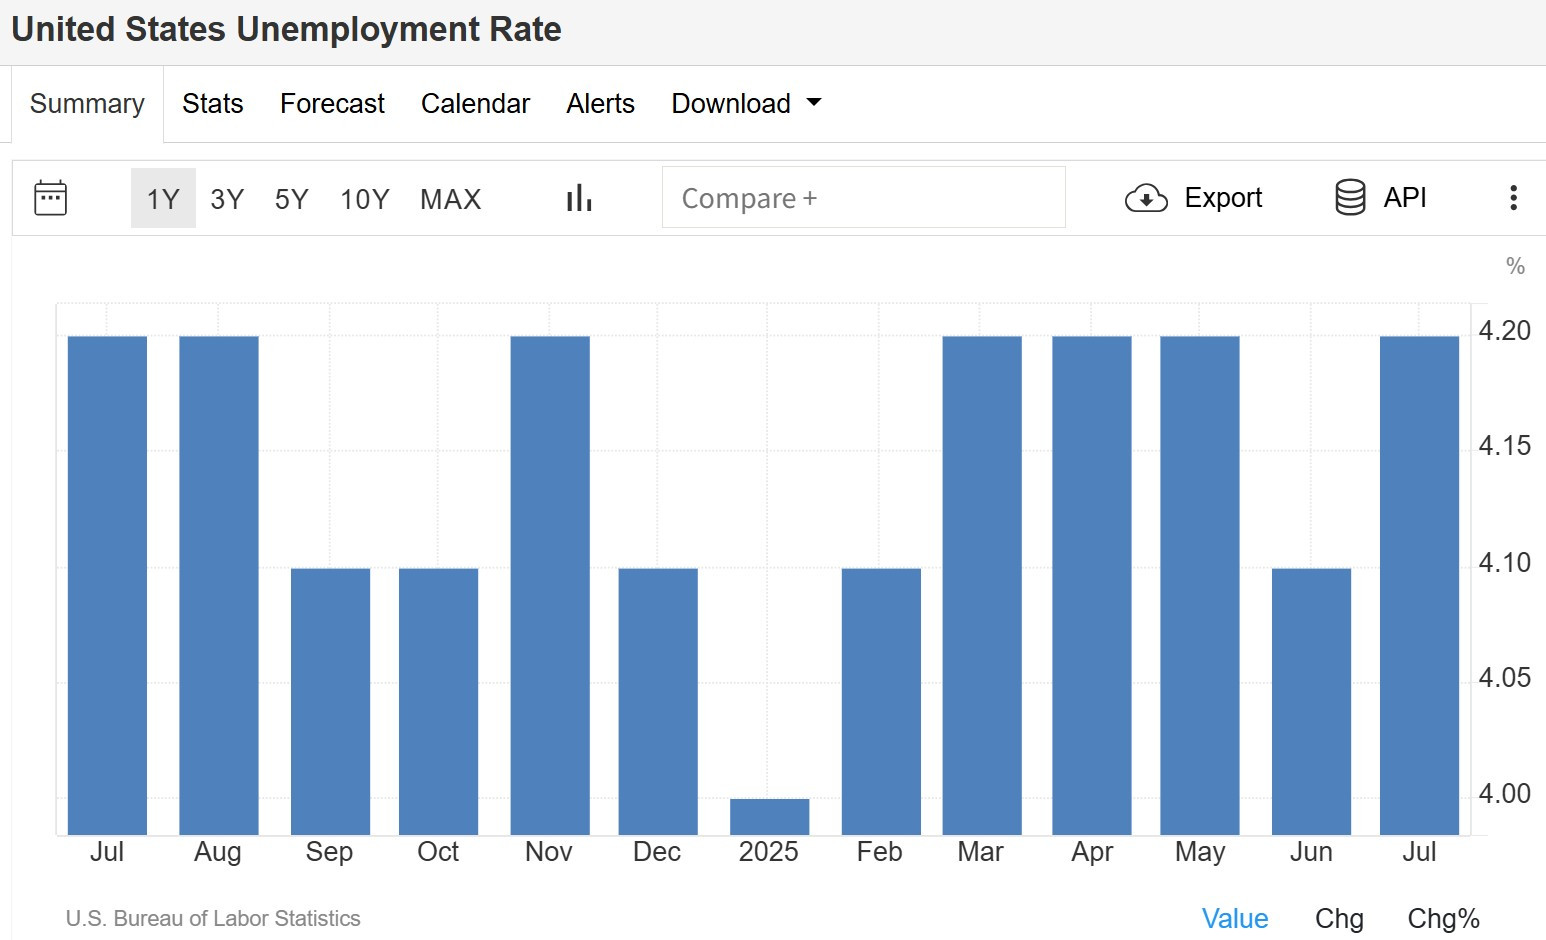Show Chg values below the chart
This screenshot has height=940, width=1546.
coord(1339,918)
